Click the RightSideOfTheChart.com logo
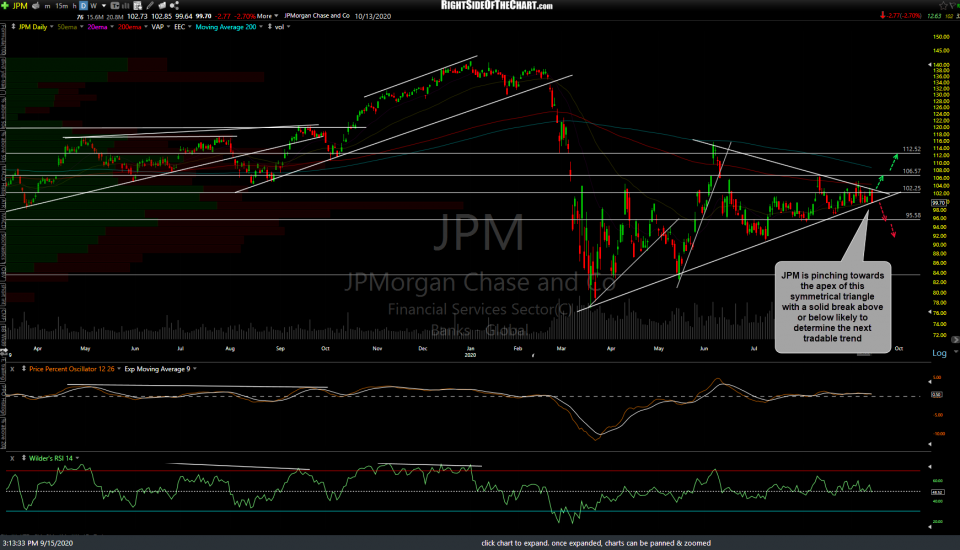This screenshot has height=550, width=960. point(497,6)
